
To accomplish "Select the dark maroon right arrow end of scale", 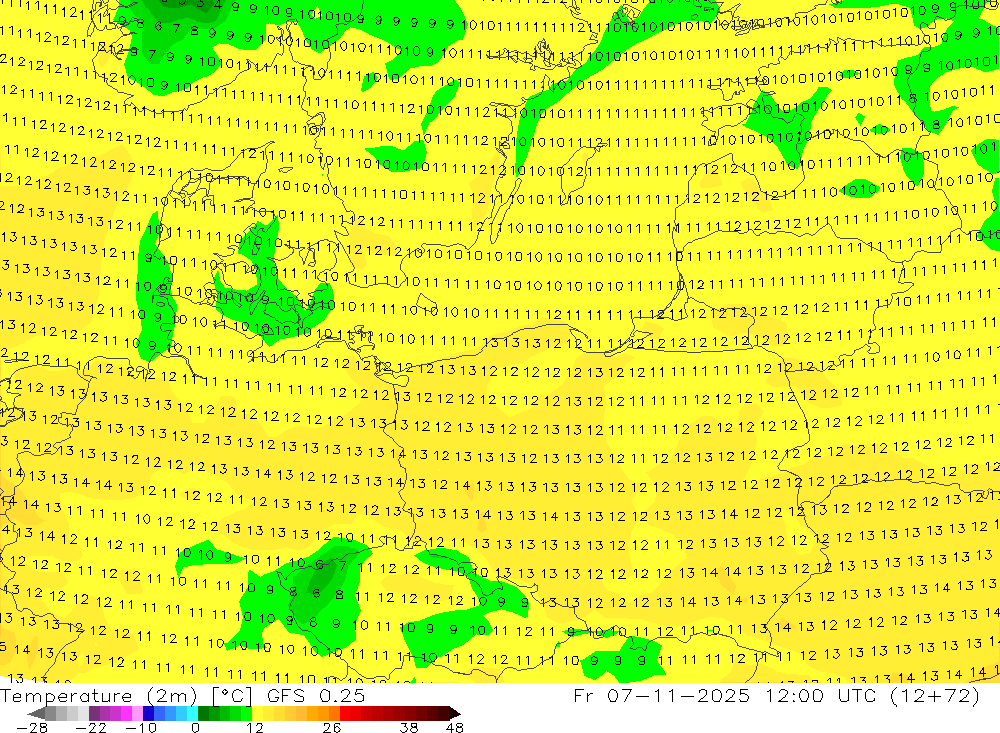I will [455, 713].
